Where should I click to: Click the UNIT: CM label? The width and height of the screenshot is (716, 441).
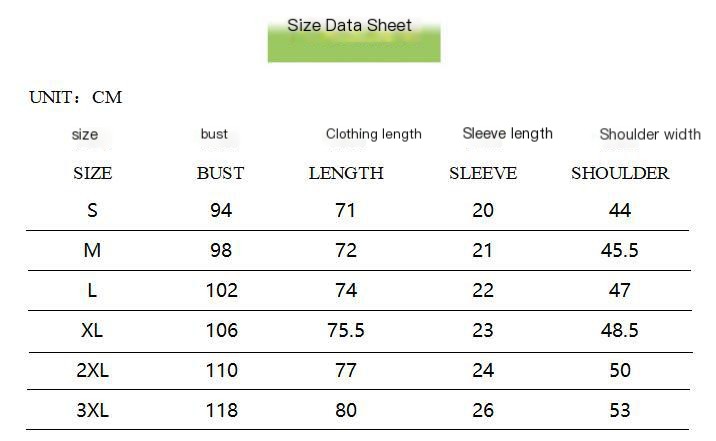point(76,98)
